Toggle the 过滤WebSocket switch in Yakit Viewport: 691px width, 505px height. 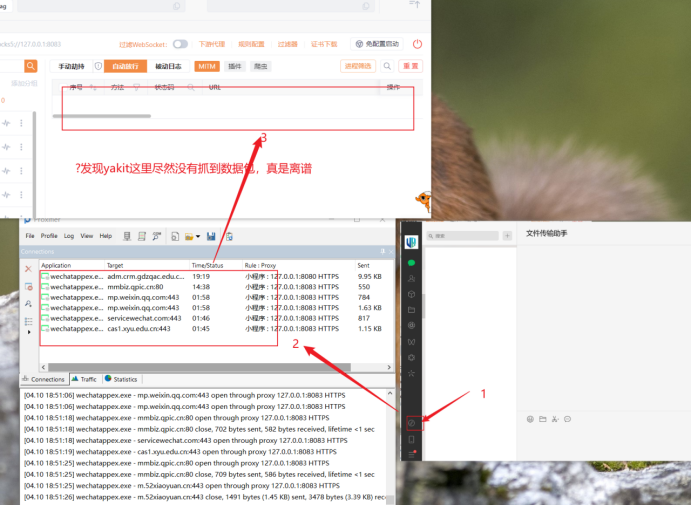click(x=180, y=44)
